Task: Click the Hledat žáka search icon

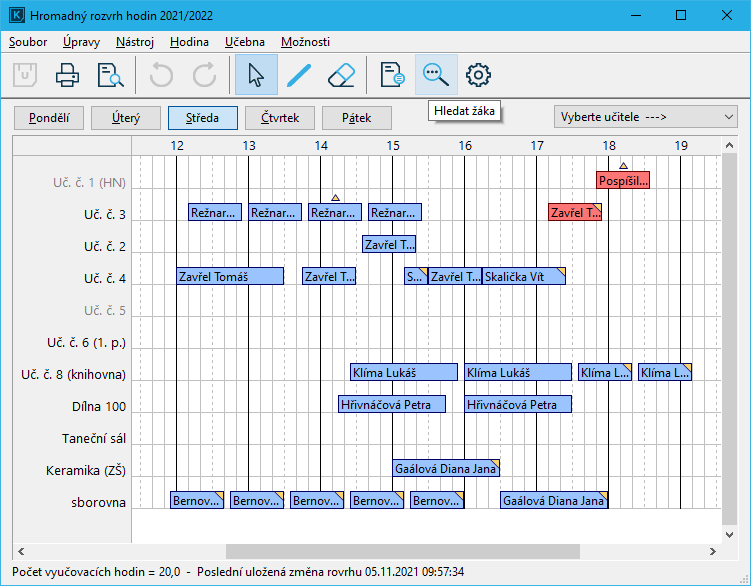Action: [436, 75]
